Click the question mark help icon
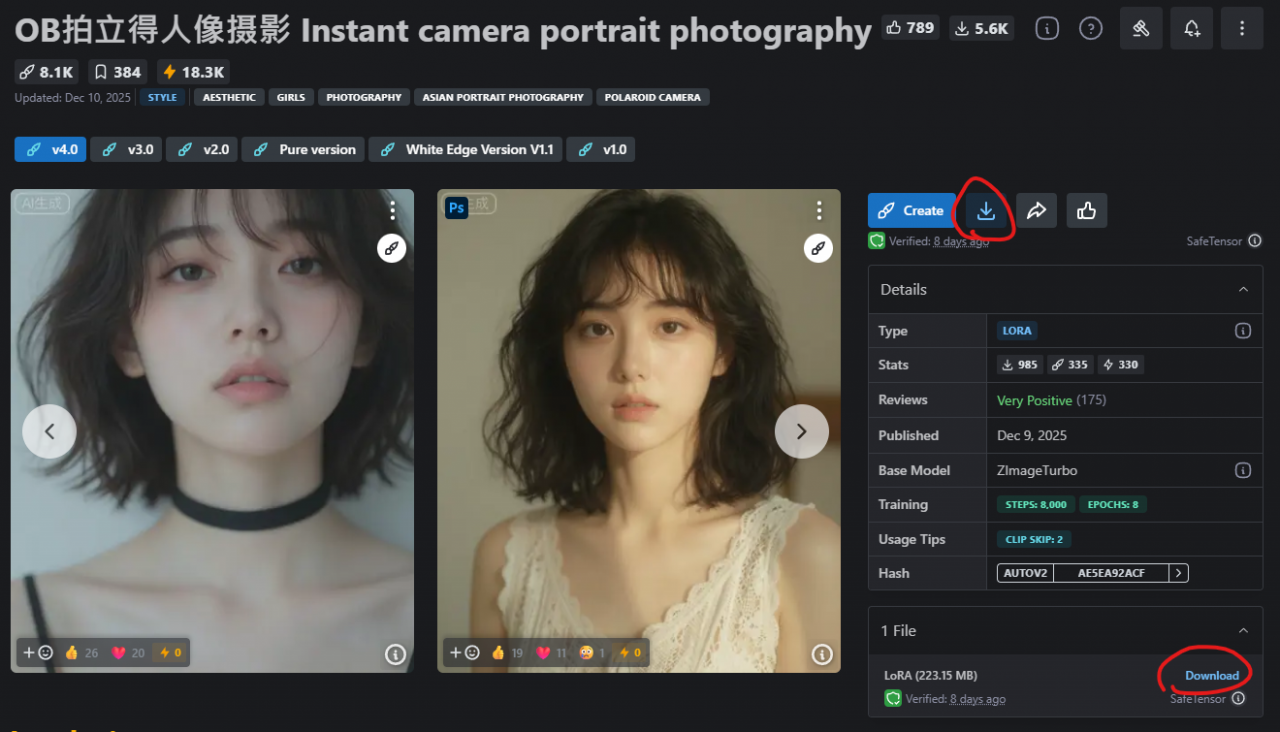Viewport: 1280px width, 732px height. tap(1091, 28)
